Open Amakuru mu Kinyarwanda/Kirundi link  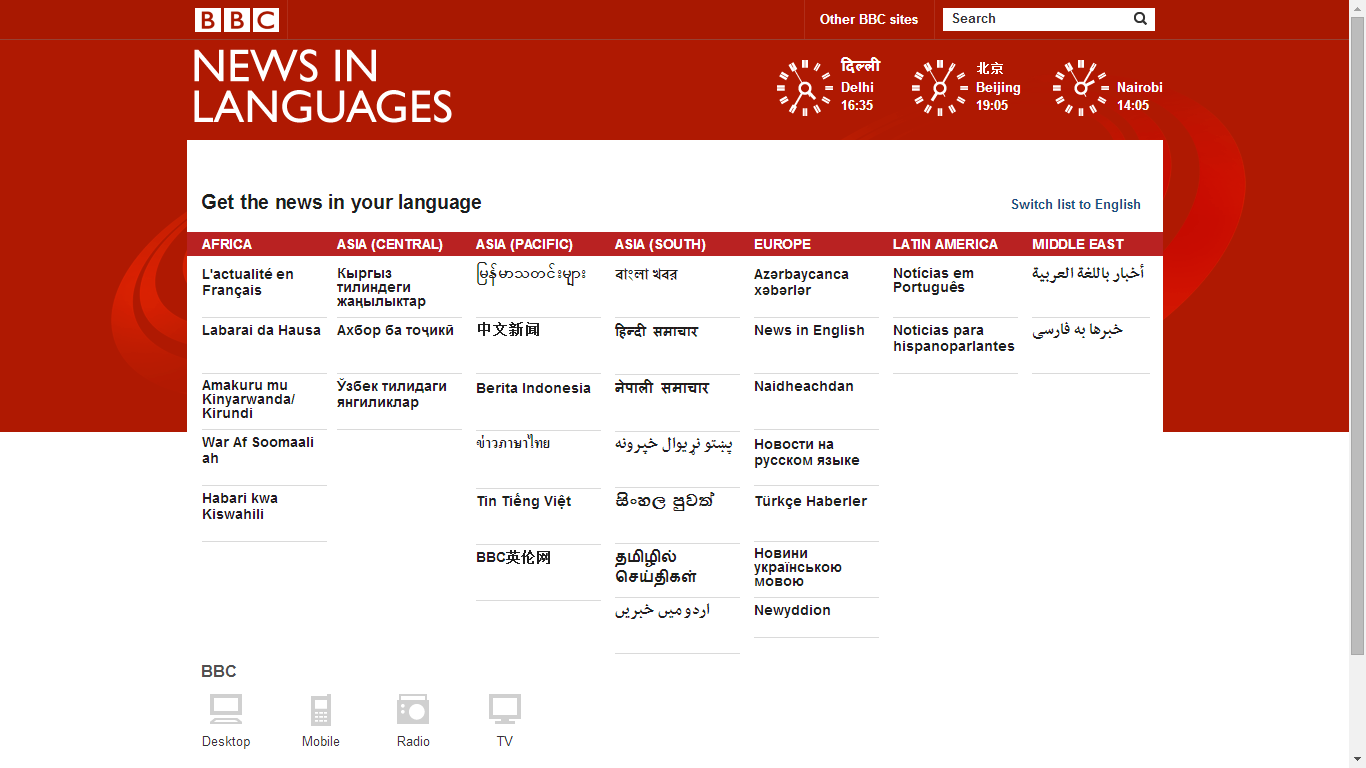point(249,399)
